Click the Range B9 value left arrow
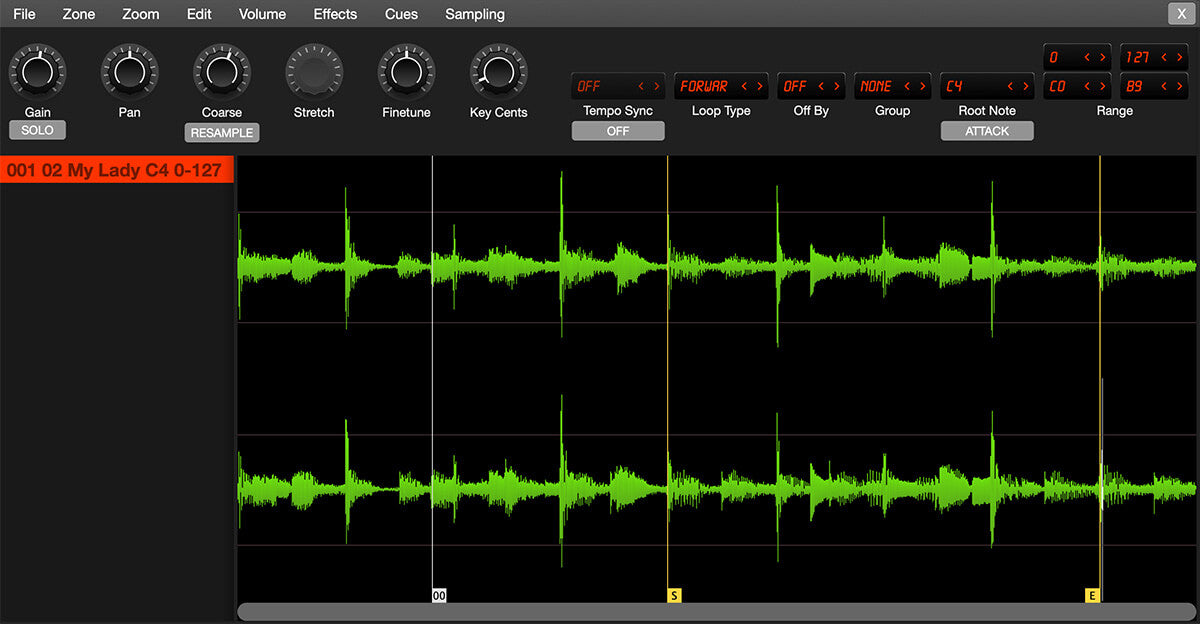1200x624 pixels. 1165,87
